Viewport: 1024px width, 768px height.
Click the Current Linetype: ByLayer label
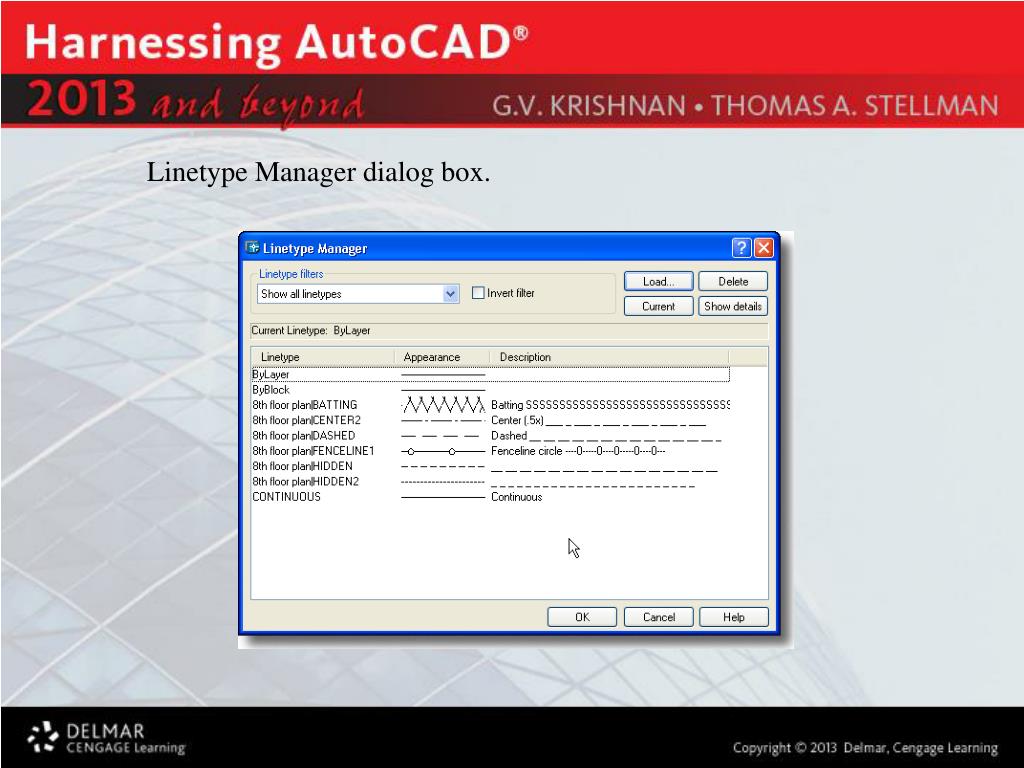point(311,330)
